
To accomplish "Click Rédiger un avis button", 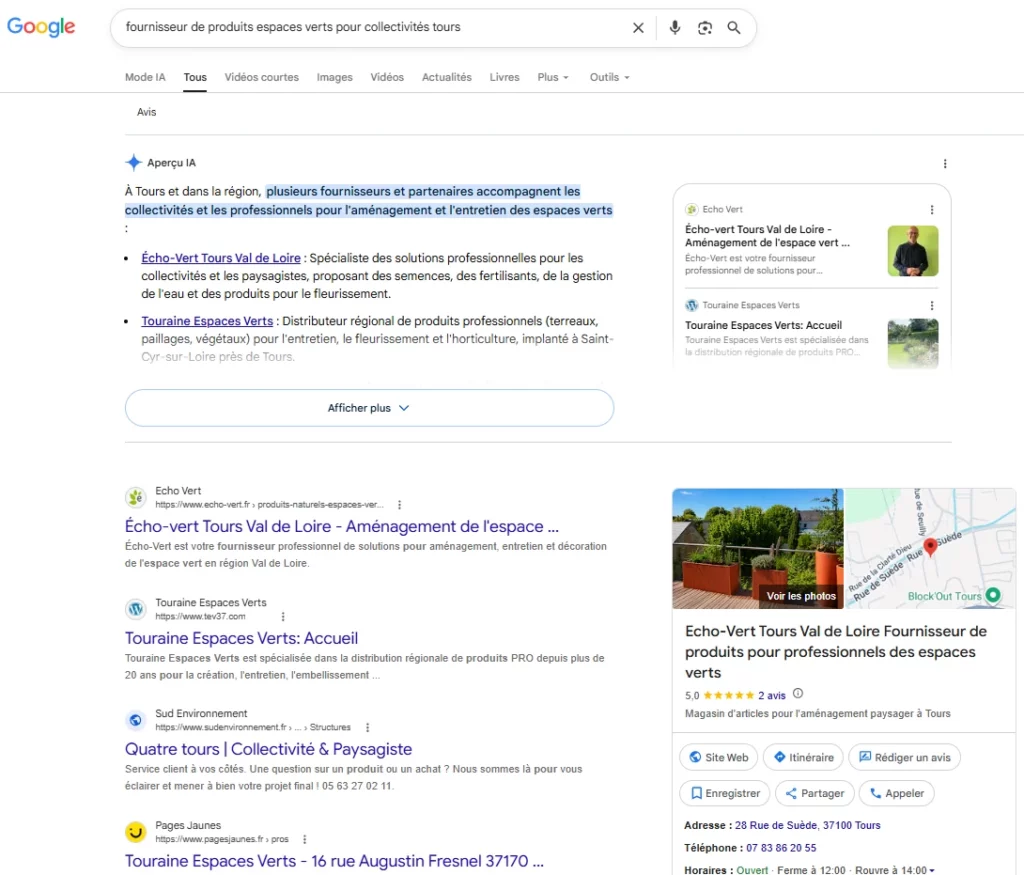I will (x=904, y=757).
